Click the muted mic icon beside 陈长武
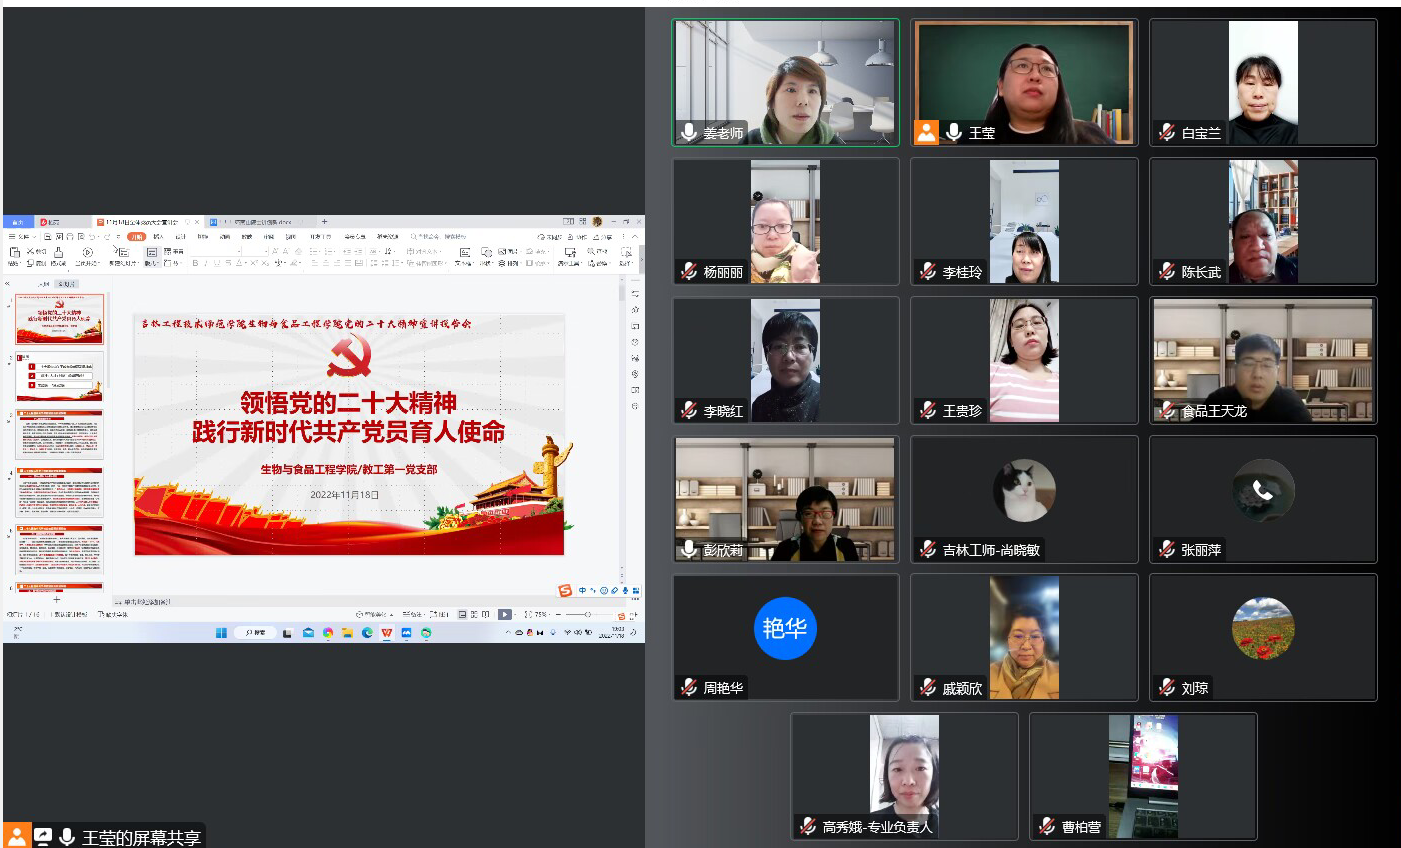 tap(1166, 271)
